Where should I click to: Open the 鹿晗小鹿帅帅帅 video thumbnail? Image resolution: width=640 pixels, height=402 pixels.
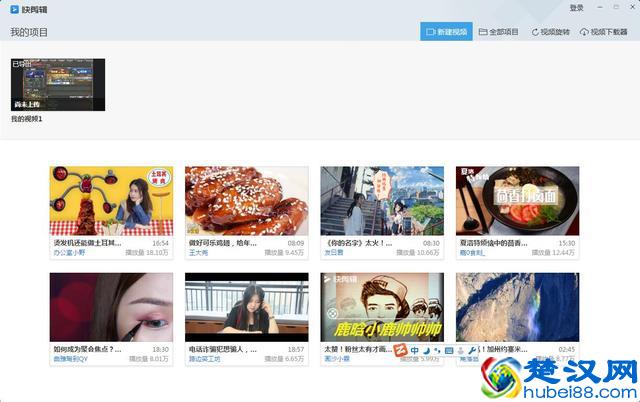[x=382, y=307]
